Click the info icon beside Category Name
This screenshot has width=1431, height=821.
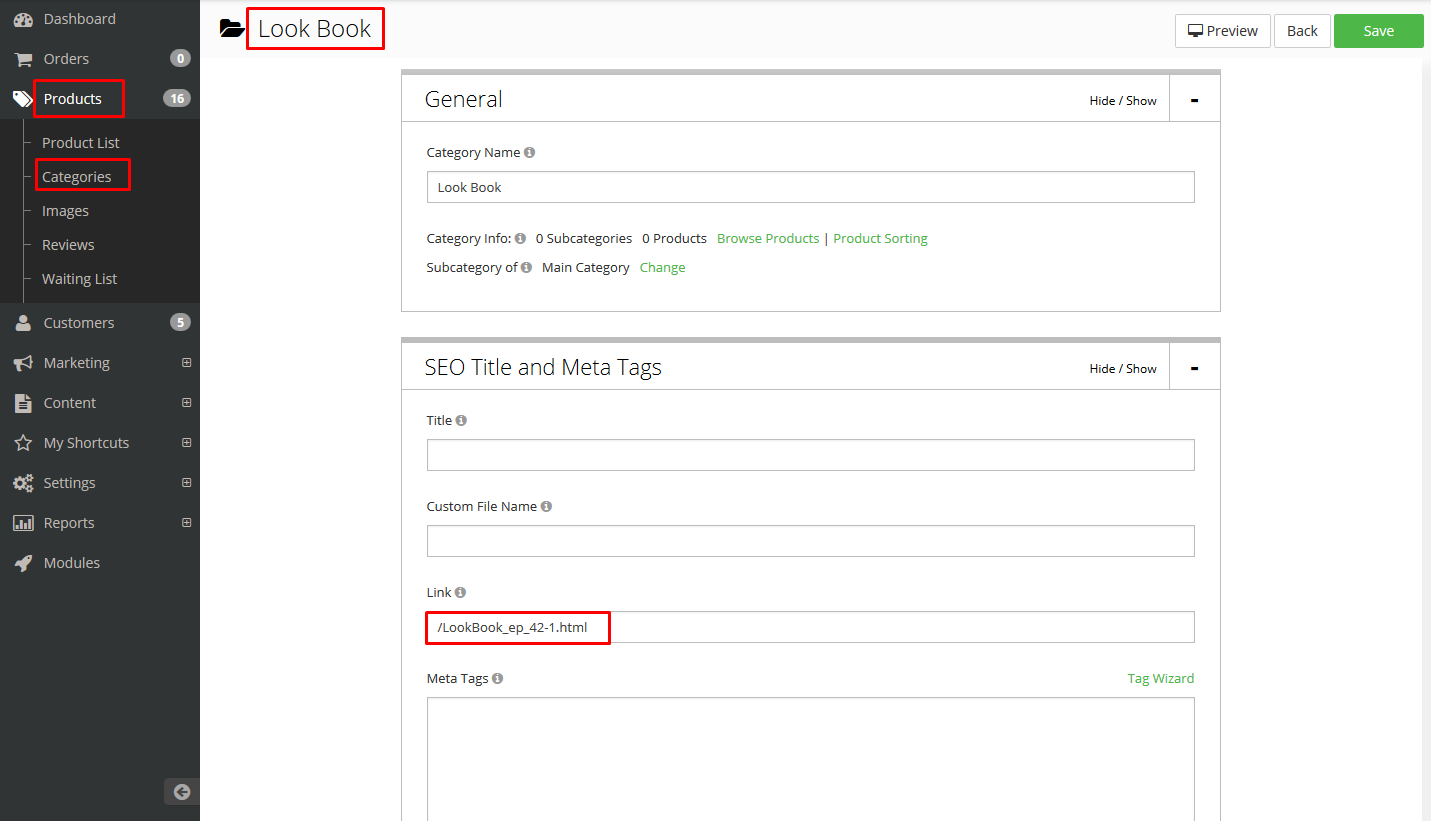[529, 153]
